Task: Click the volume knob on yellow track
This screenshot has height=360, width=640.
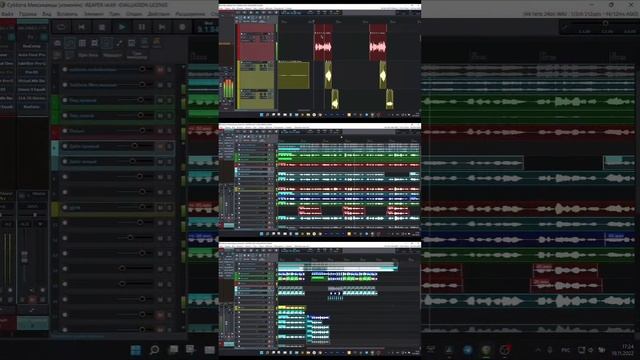Action: click(142, 207)
